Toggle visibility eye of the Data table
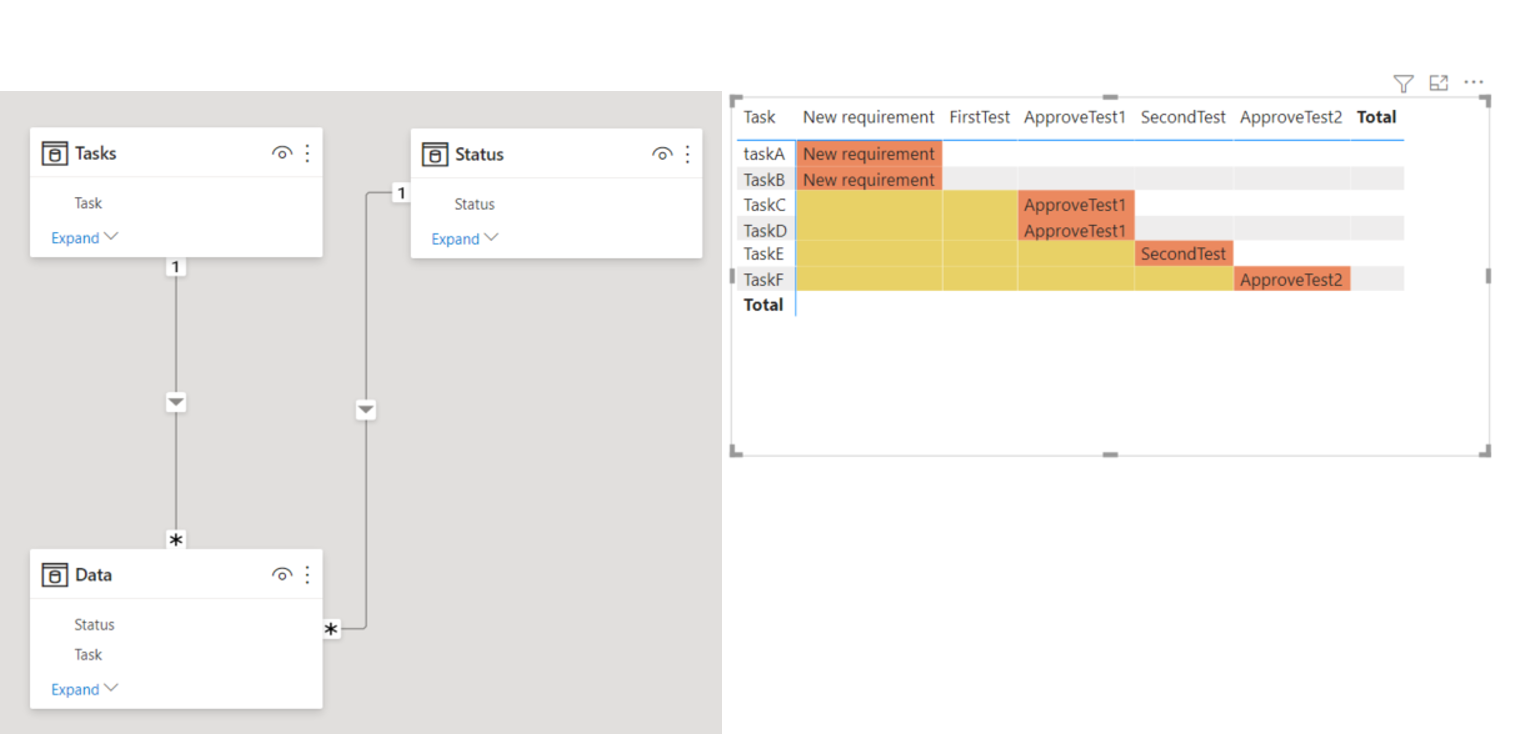Screen dimensions: 1520x734 click(x=282, y=575)
